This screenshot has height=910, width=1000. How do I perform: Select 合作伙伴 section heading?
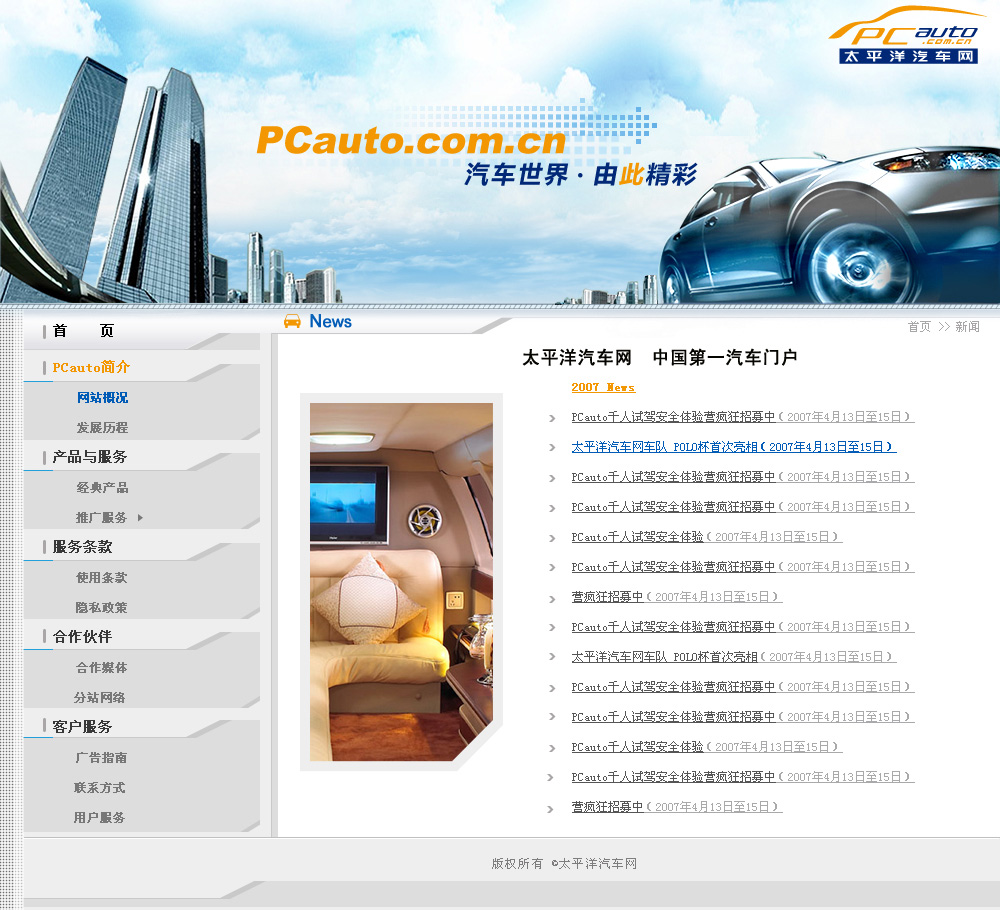82,637
